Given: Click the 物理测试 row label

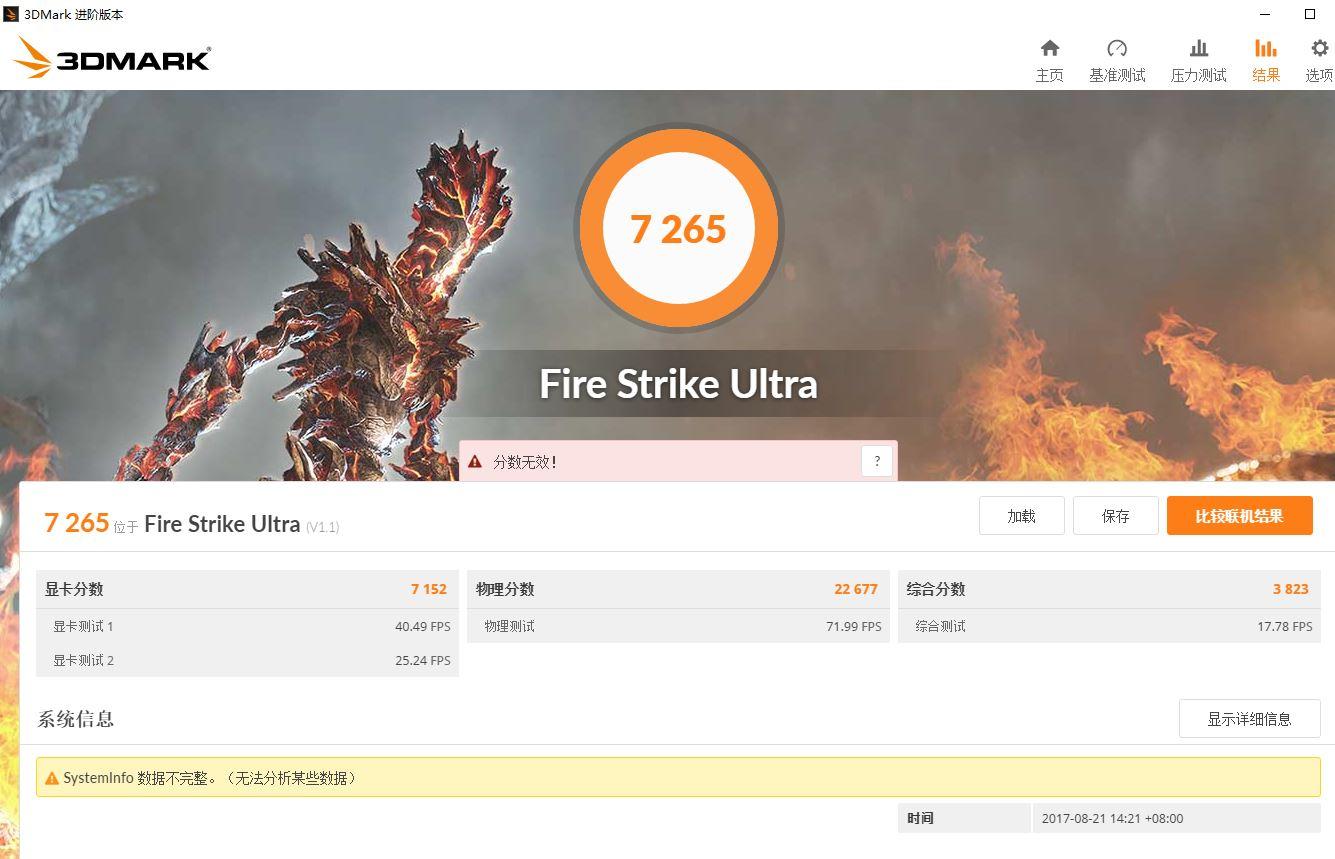Looking at the screenshot, I should pyautogui.click(x=509, y=626).
